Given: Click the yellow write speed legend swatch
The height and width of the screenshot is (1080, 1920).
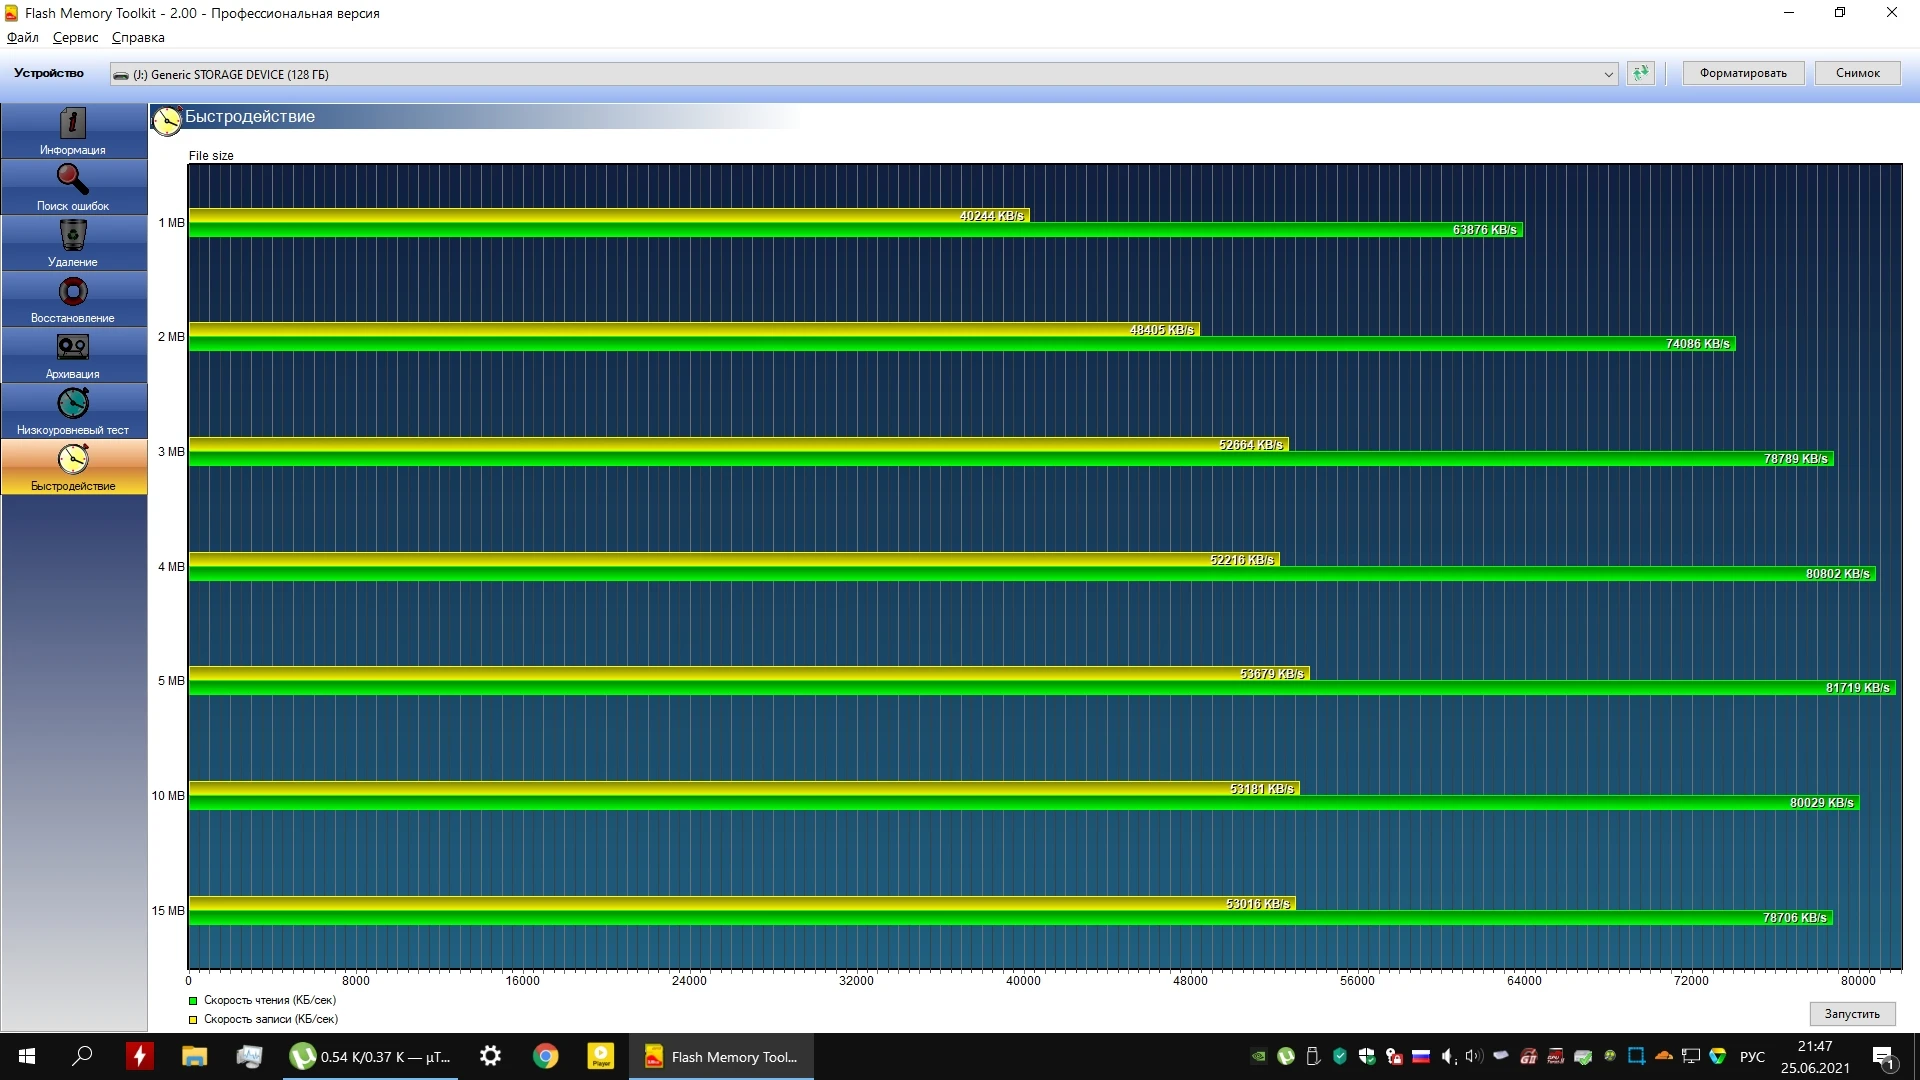Looking at the screenshot, I should click(x=193, y=1019).
